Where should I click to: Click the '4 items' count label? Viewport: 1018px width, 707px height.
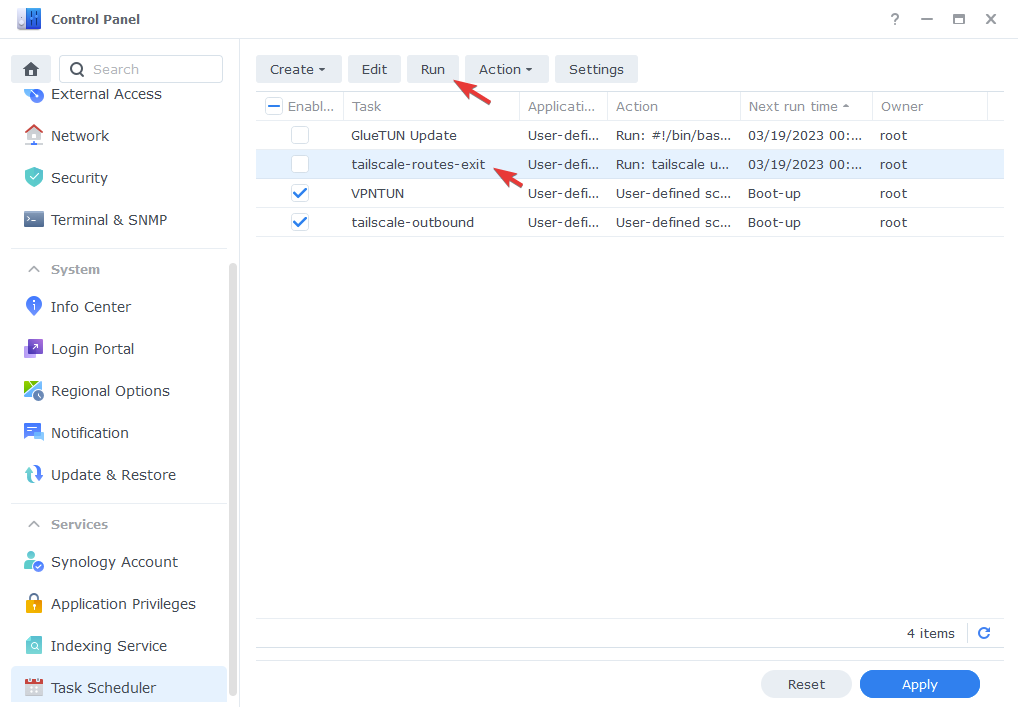[930, 633]
